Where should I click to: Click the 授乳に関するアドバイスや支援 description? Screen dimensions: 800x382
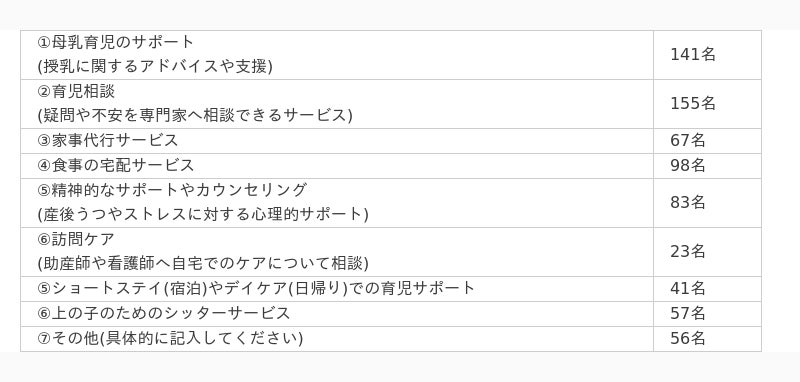pyautogui.click(x=155, y=67)
